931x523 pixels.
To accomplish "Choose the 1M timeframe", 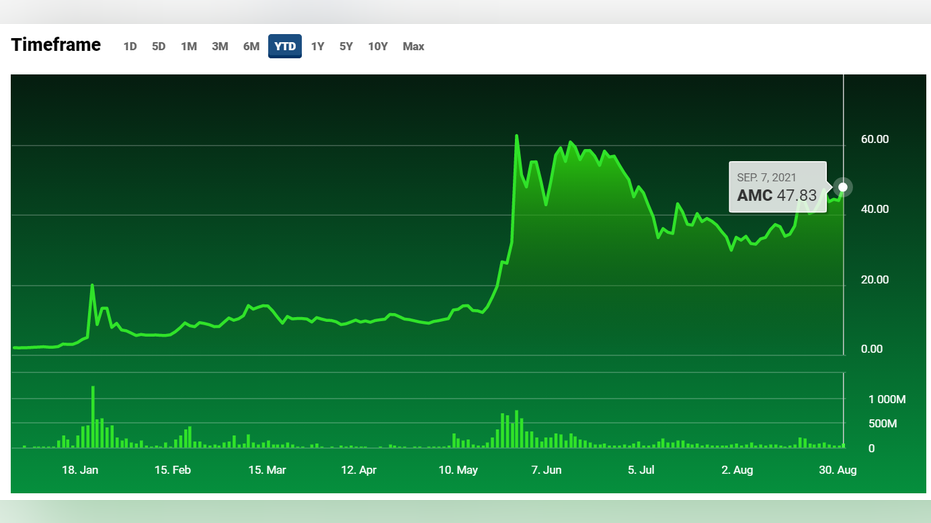I will click(189, 46).
